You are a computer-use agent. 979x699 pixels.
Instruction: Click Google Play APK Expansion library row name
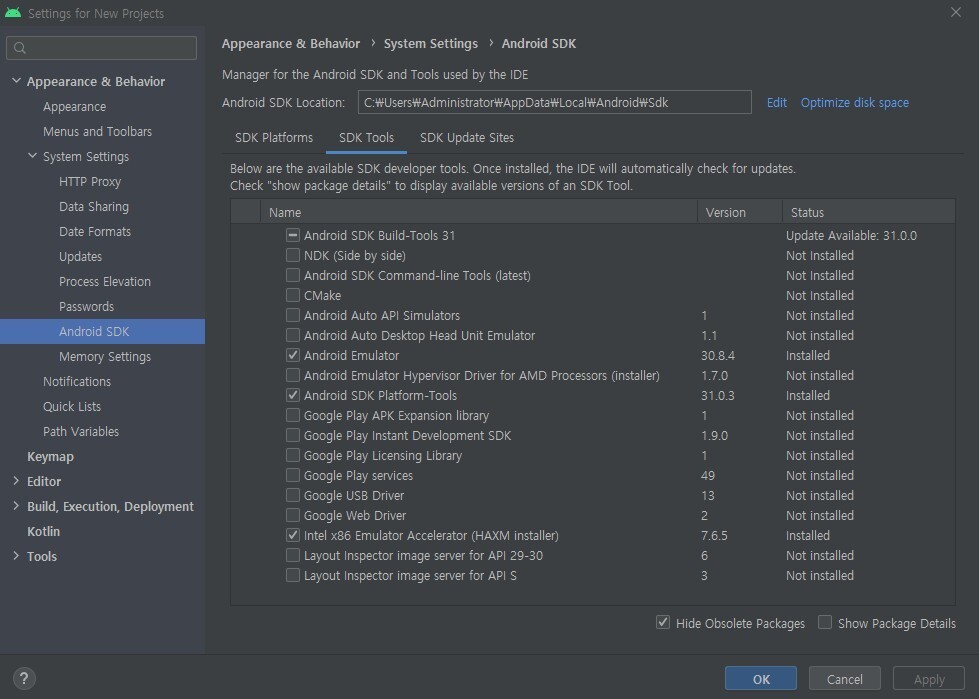tap(396, 416)
